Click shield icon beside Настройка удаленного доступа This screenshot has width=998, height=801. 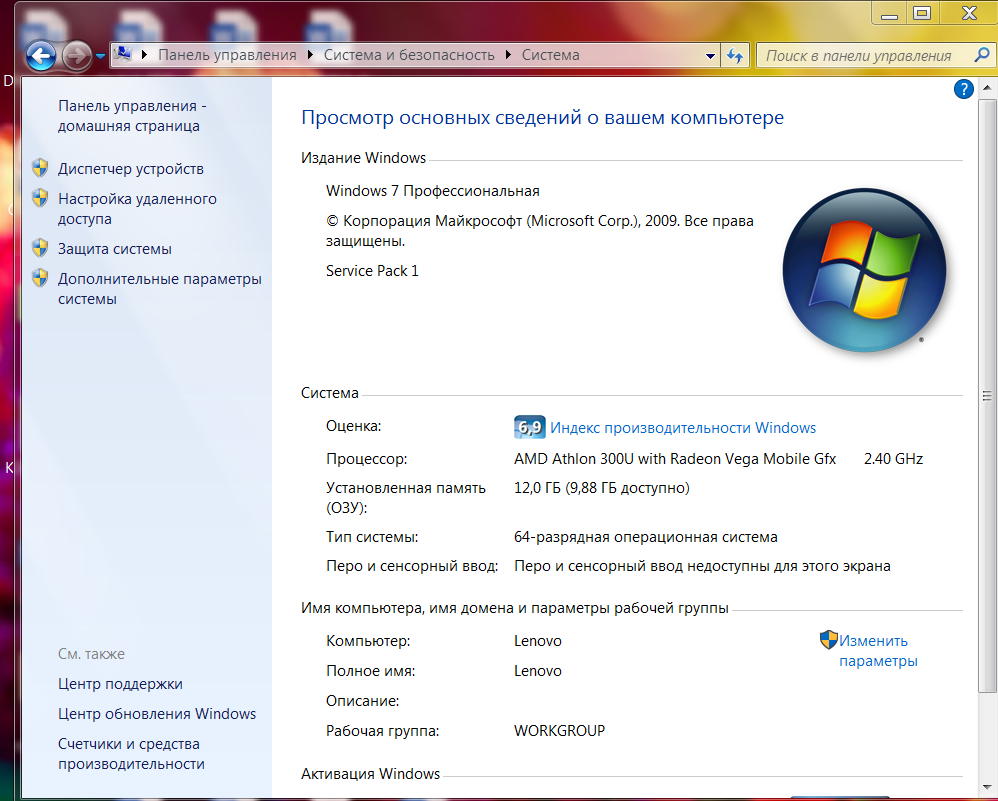pyautogui.click(x=40, y=198)
